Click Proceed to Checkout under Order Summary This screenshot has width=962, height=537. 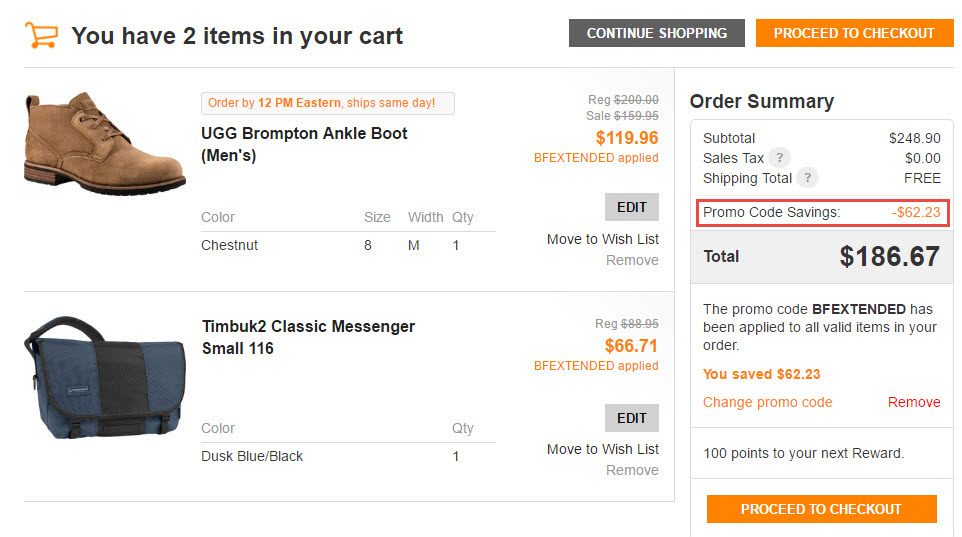[822, 509]
